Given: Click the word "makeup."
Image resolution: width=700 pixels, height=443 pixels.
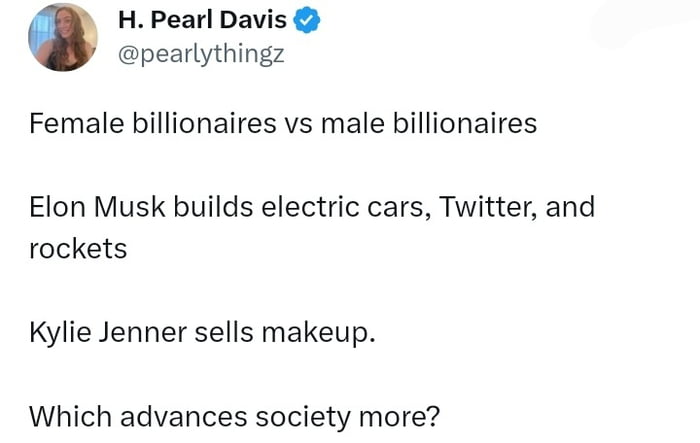Looking at the screenshot, I should pyautogui.click(x=319, y=331).
